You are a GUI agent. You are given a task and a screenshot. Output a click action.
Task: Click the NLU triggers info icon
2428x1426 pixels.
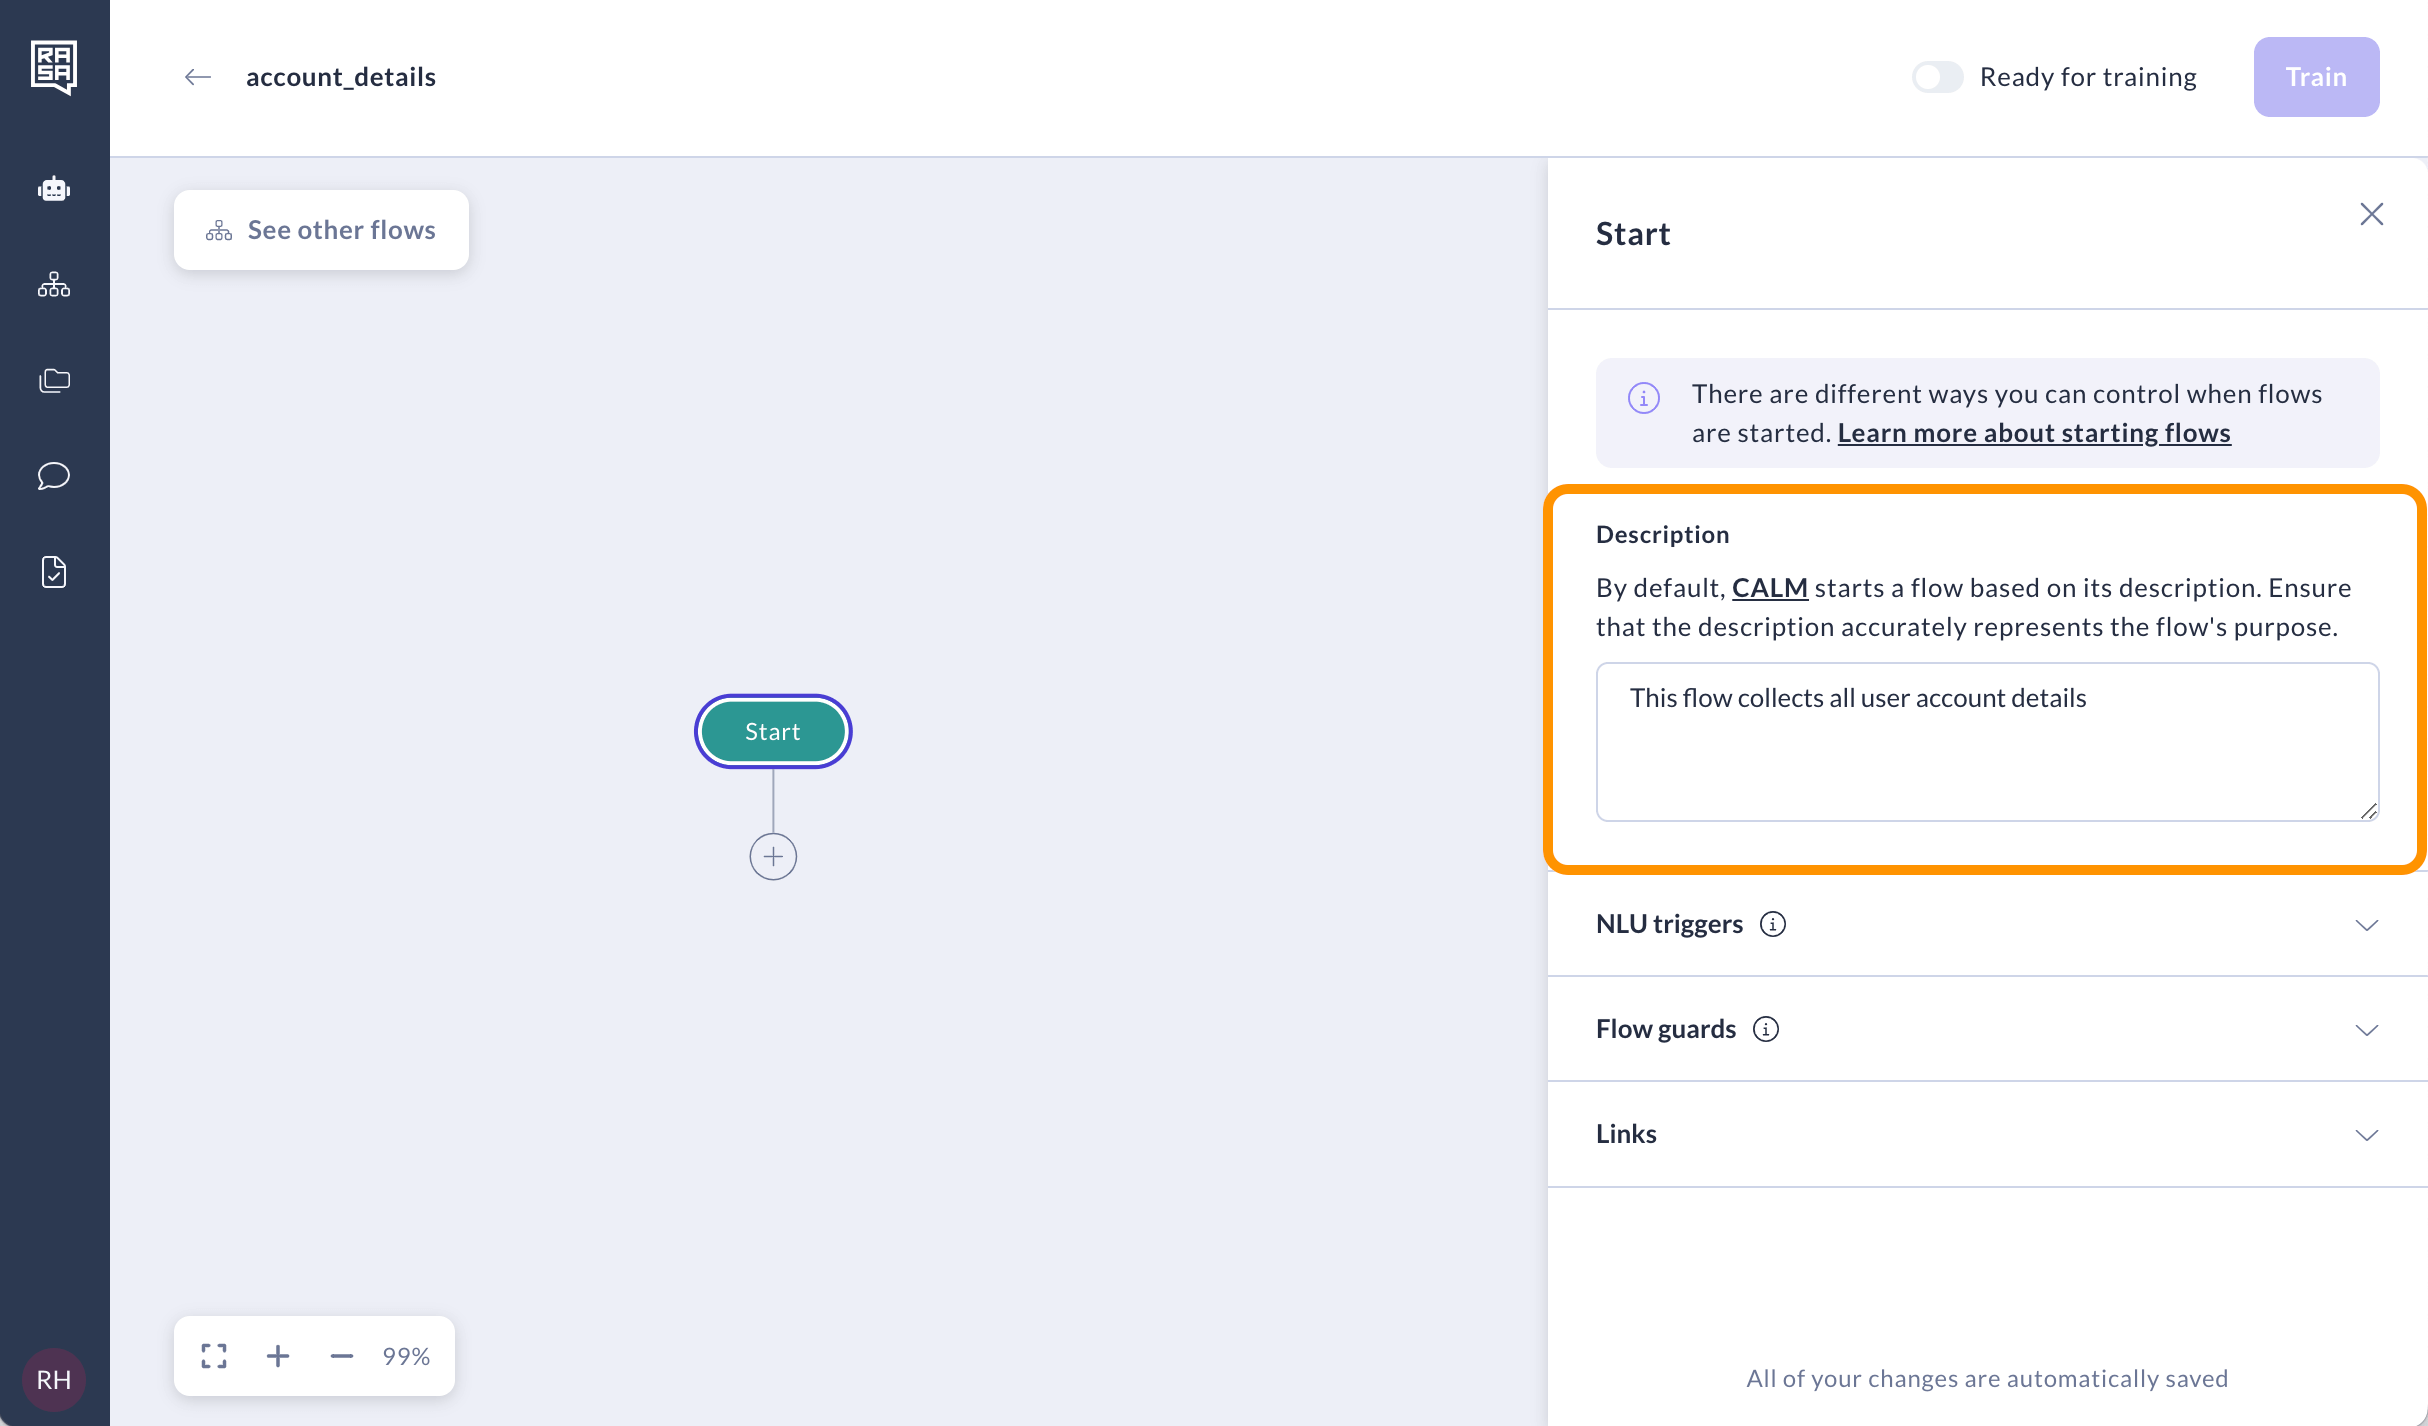(x=1773, y=924)
